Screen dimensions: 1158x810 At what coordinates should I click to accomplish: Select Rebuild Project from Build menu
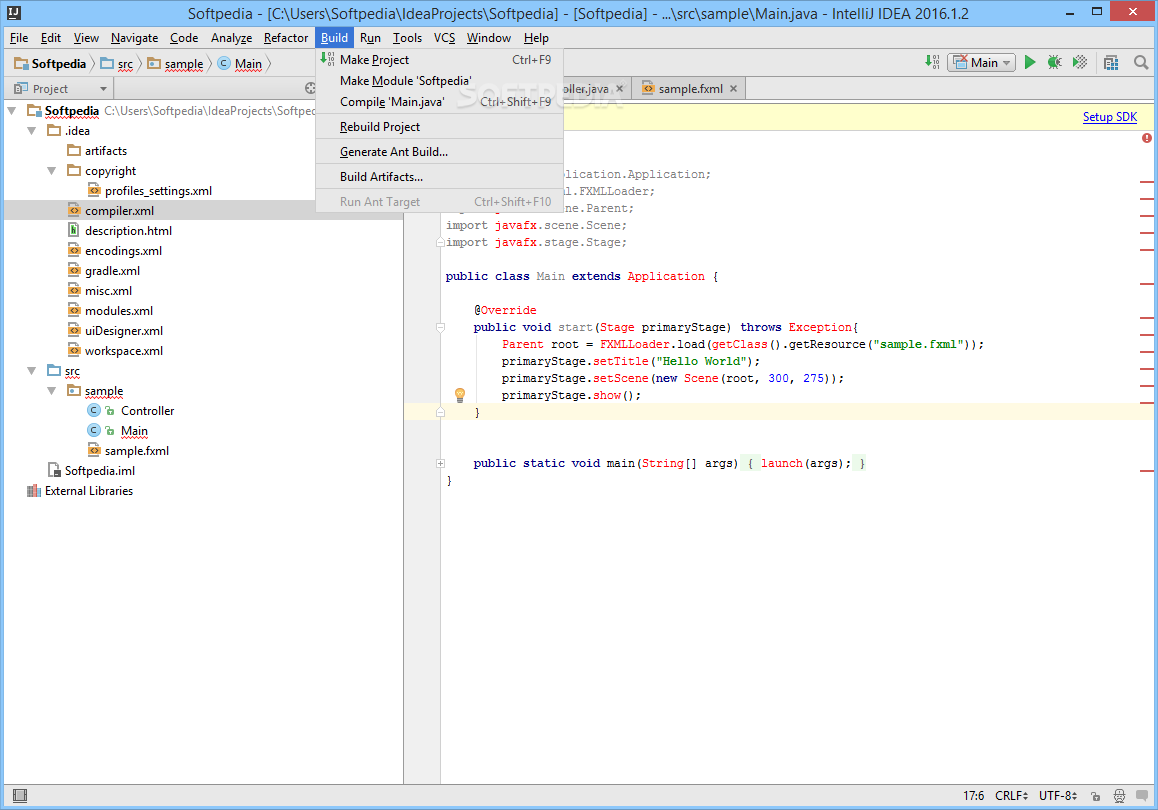pos(380,127)
